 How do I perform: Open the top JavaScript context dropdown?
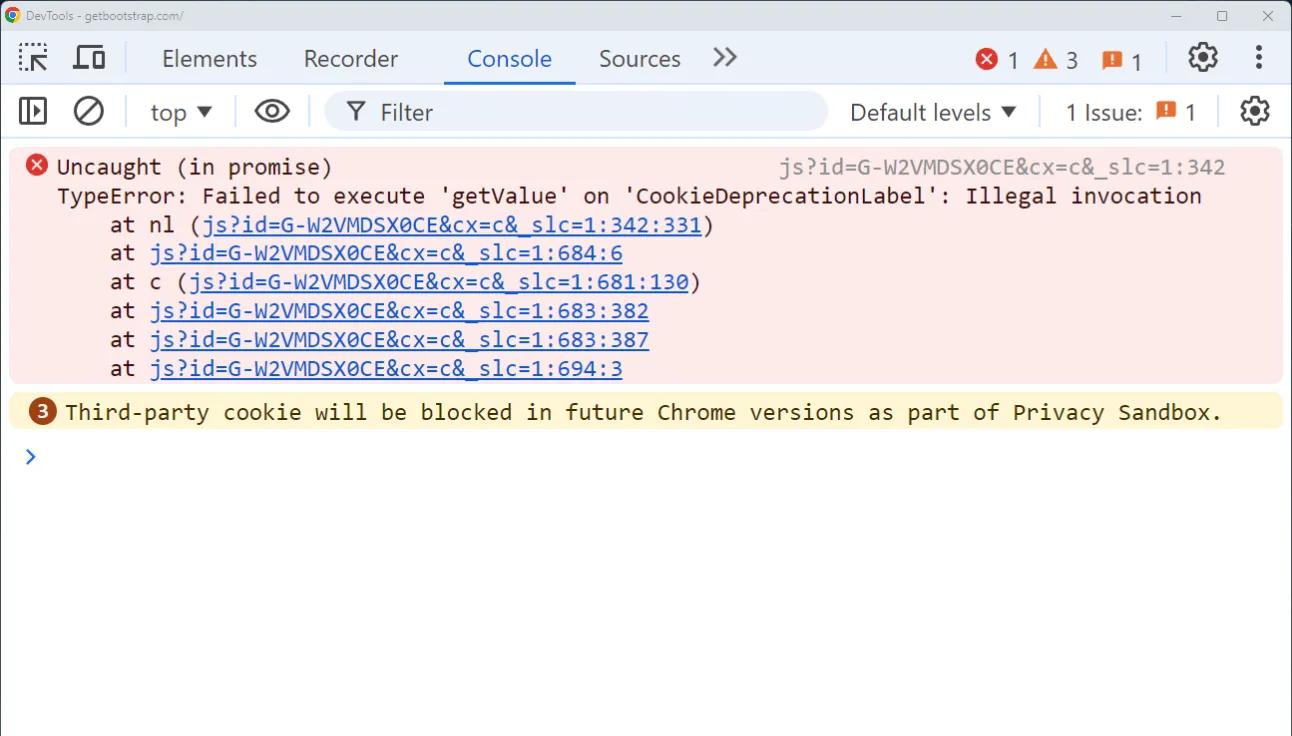pos(181,112)
